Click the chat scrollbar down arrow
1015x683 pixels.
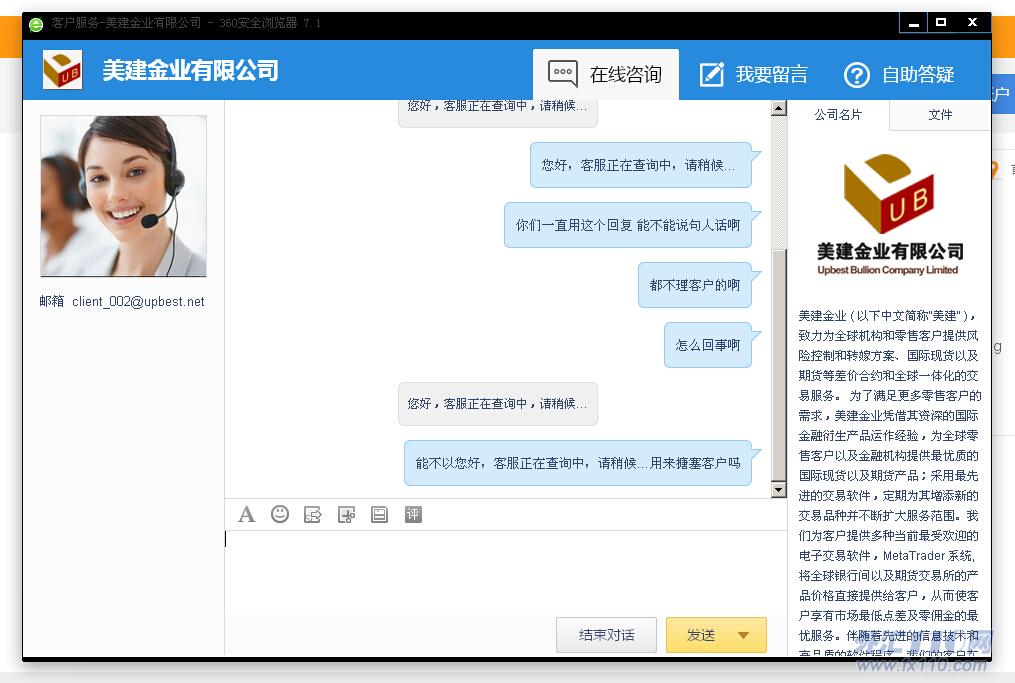(x=779, y=489)
